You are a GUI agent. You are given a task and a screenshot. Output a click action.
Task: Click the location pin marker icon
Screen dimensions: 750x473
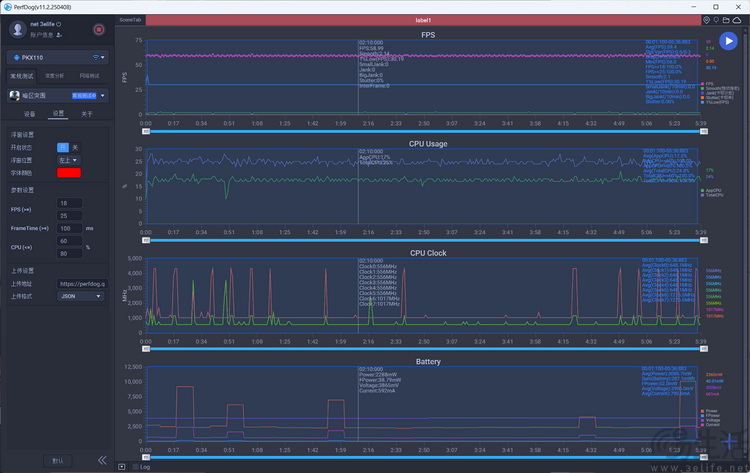pyautogui.click(x=706, y=20)
